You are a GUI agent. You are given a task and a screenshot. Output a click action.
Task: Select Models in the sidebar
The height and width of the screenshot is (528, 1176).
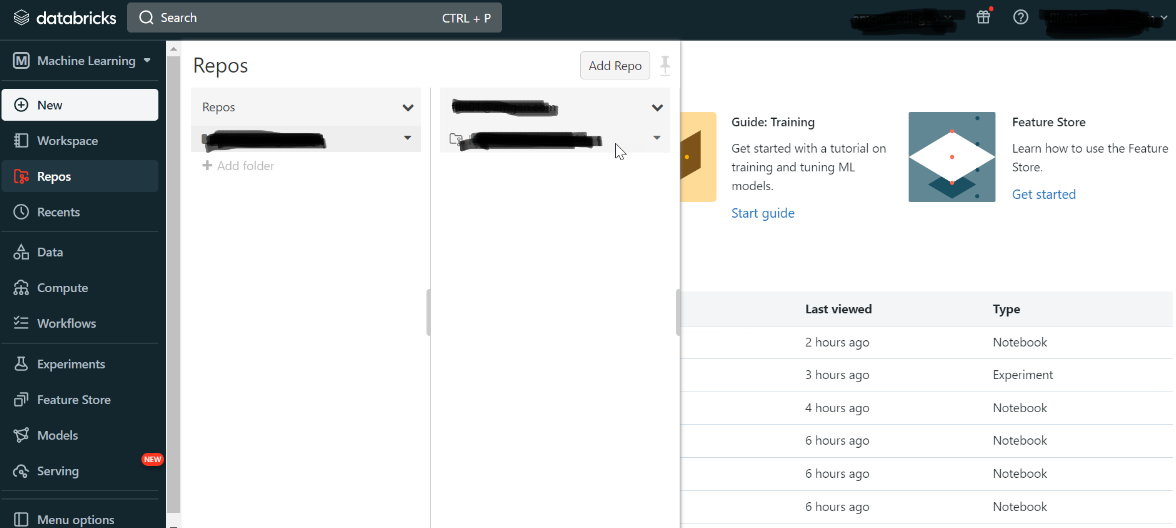(57, 435)
